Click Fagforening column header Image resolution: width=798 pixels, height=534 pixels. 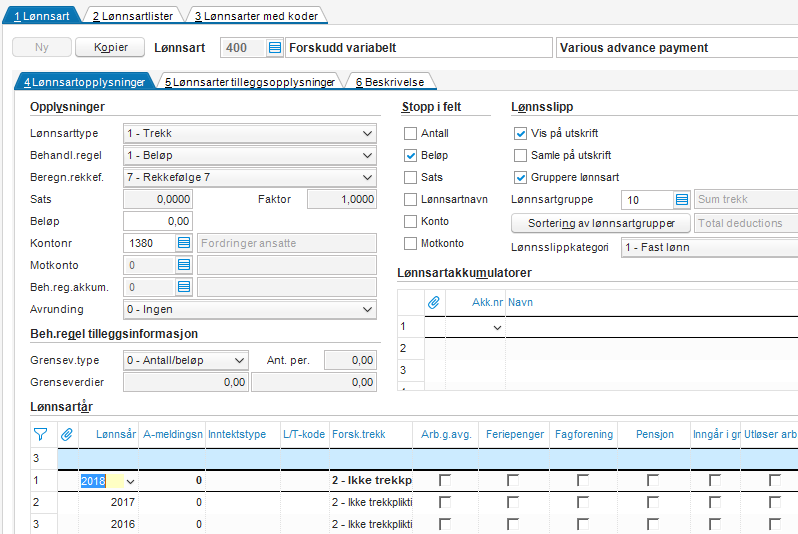[x=584, y=434]
